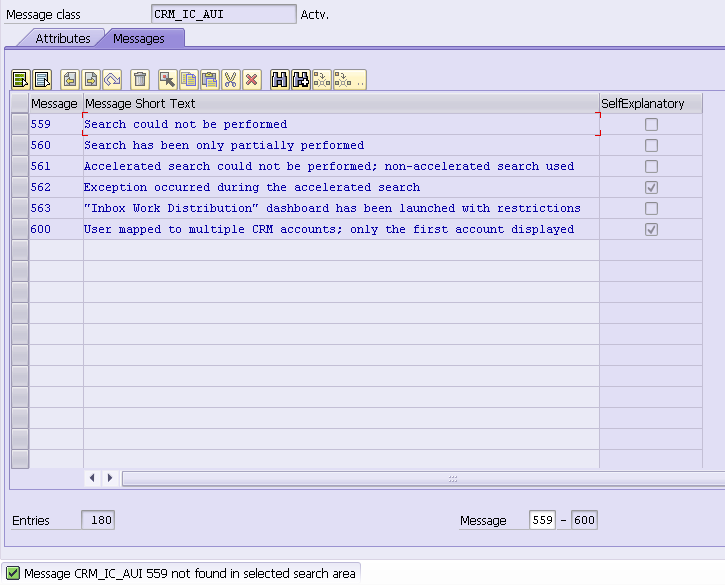The height and width of the screenshot is (585, 725).
Task: Click the scroll-left arrow under the table
Action: click(92, 478)
